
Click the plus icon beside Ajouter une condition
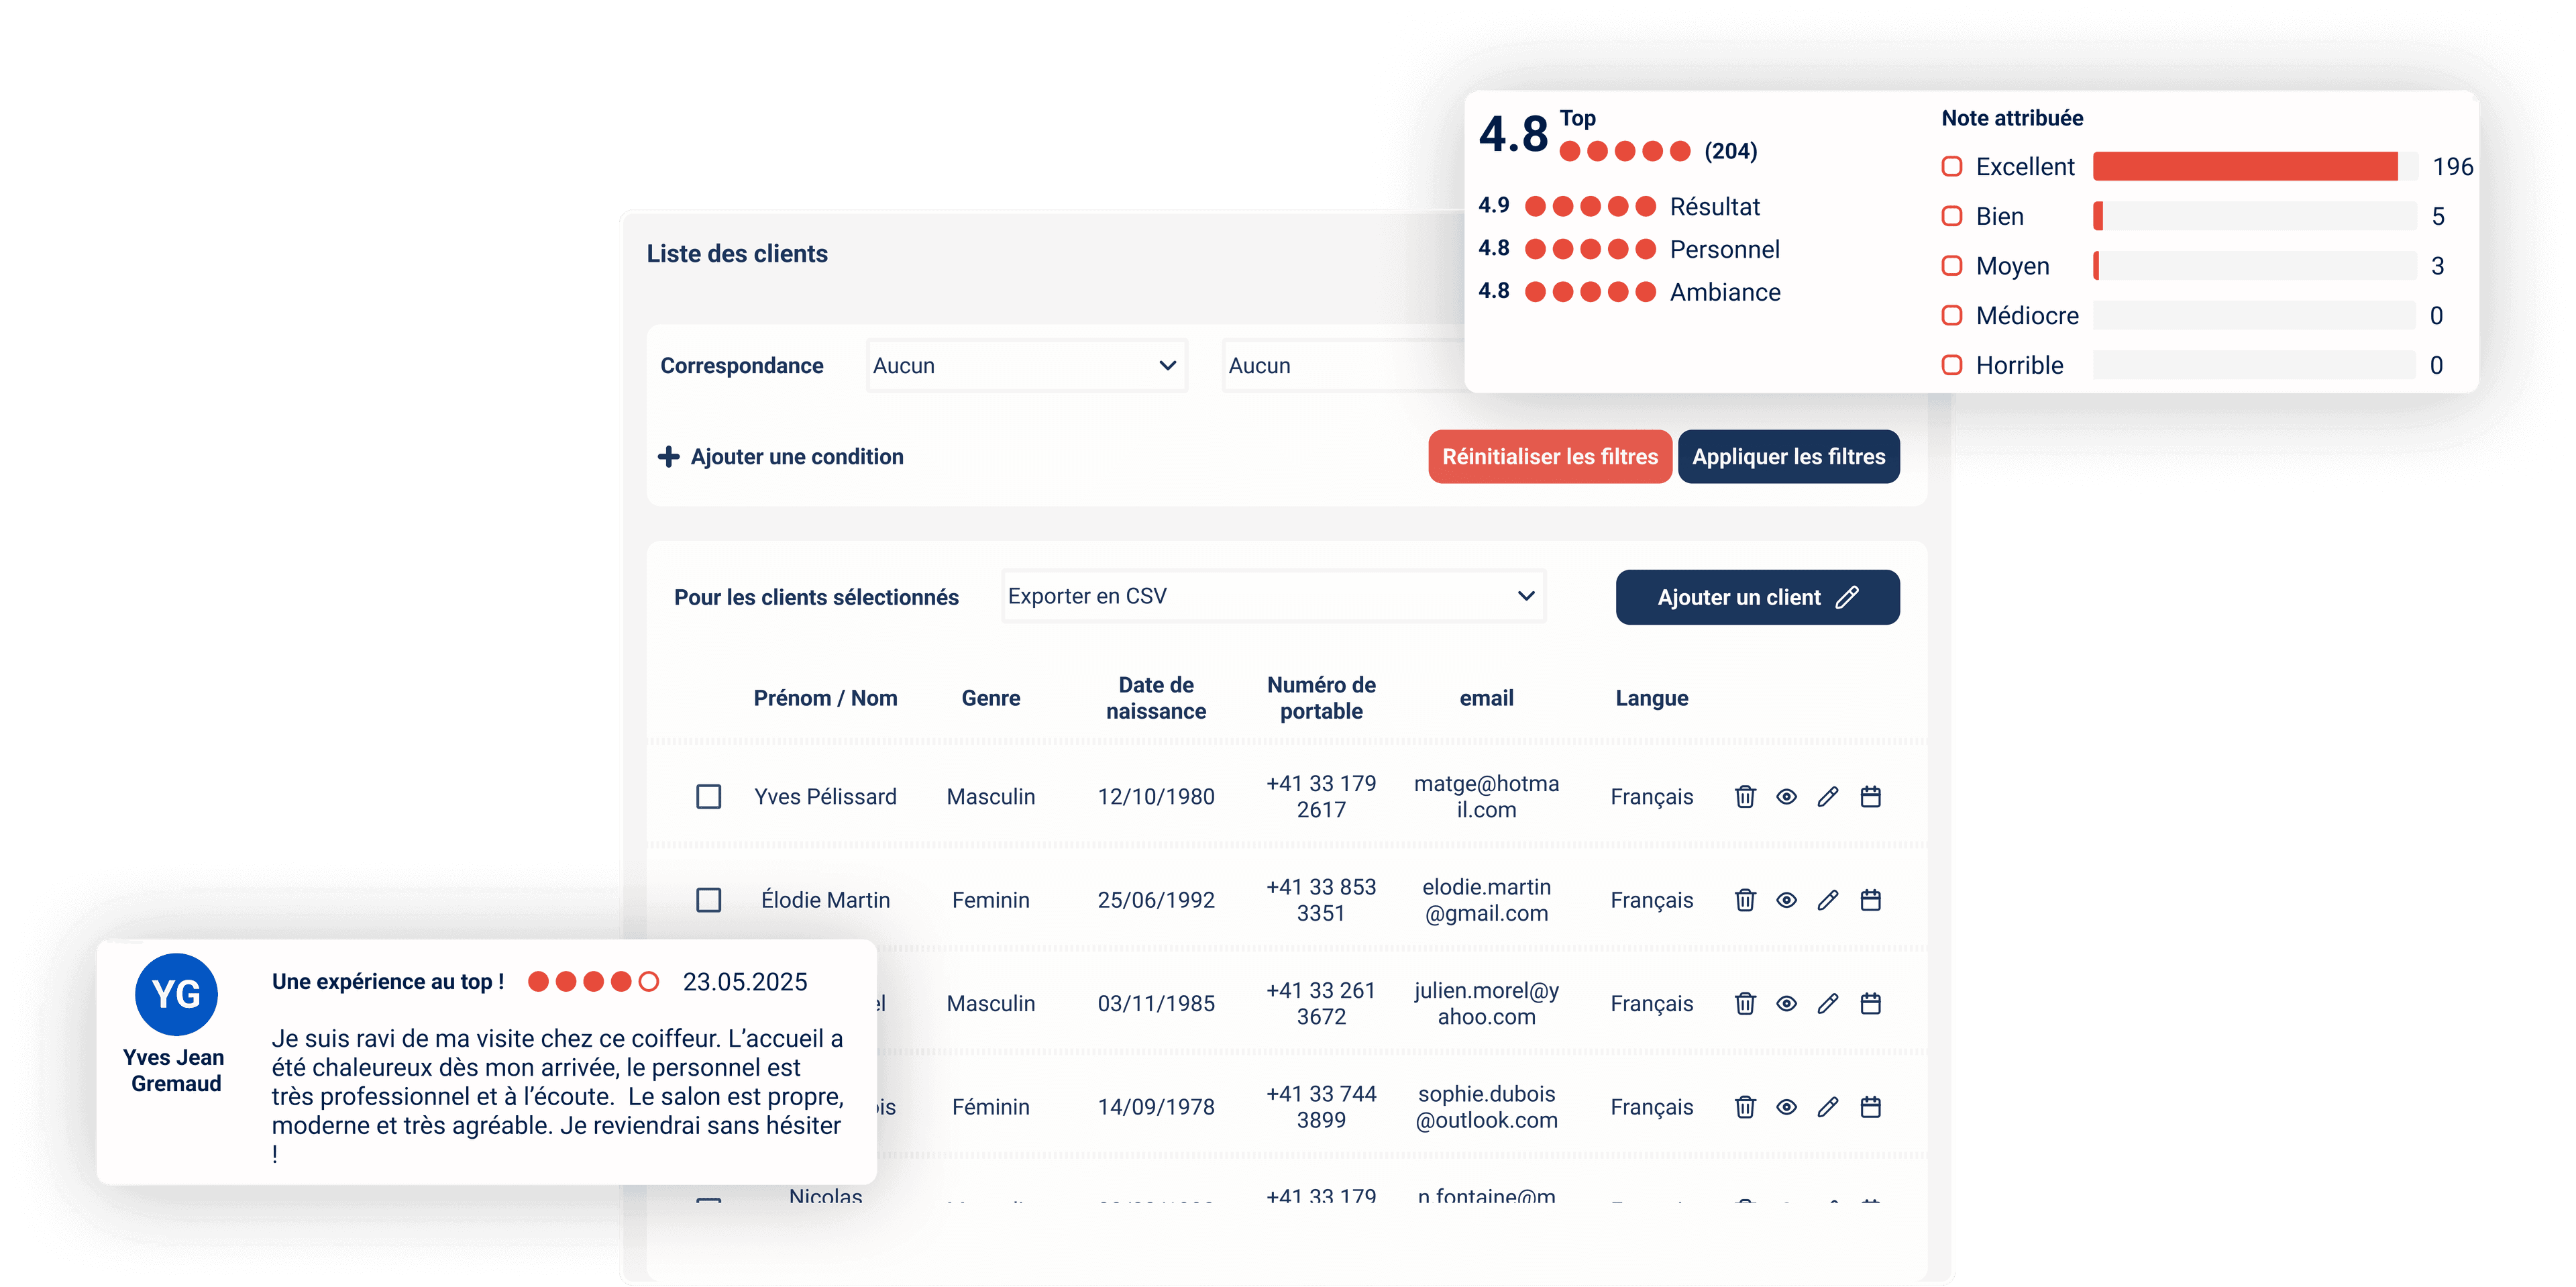point(668,457)
